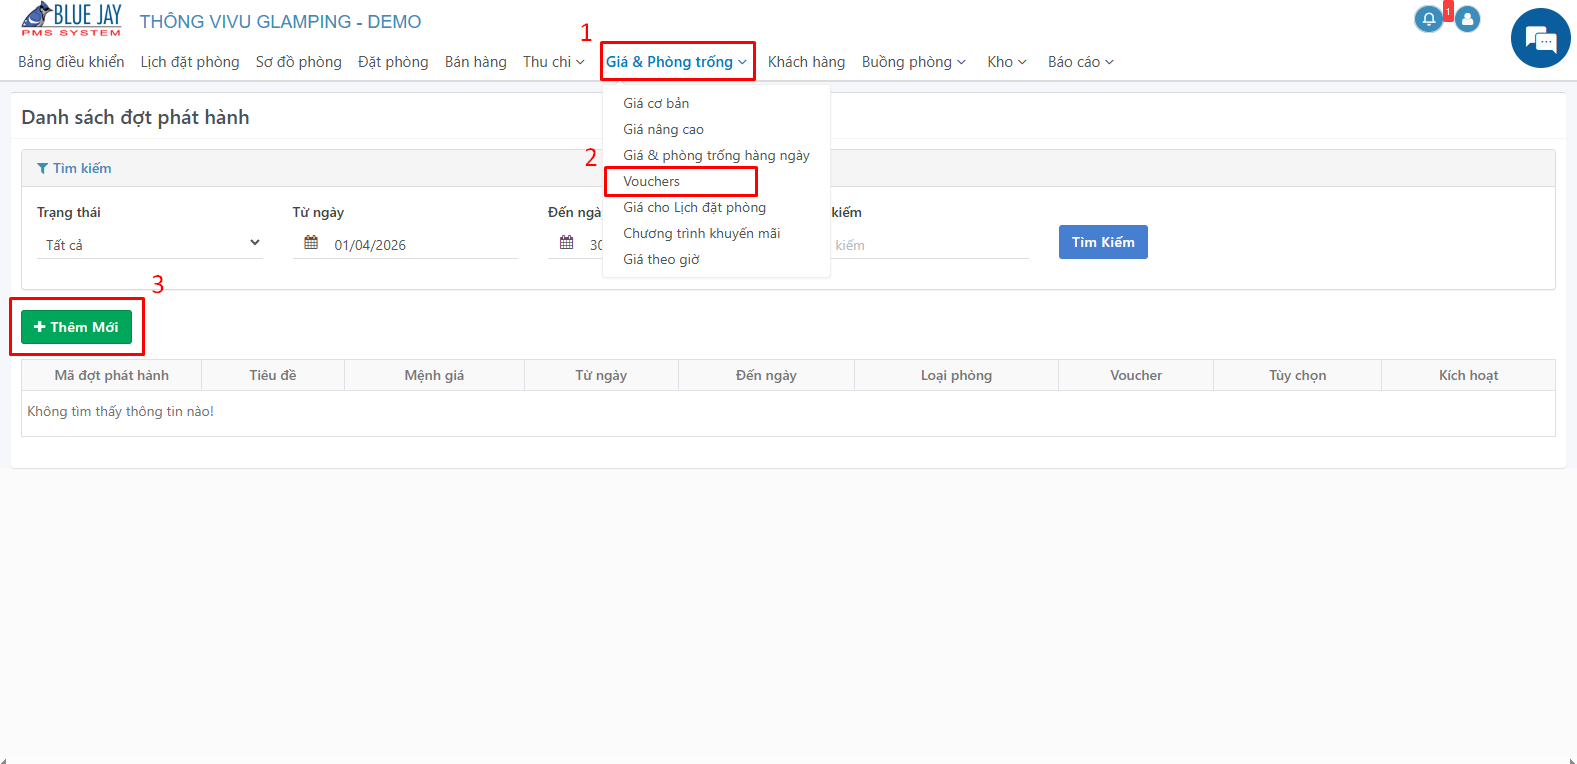Click the Thêm Mới button

pyautogui.click(x=76, y=327)
